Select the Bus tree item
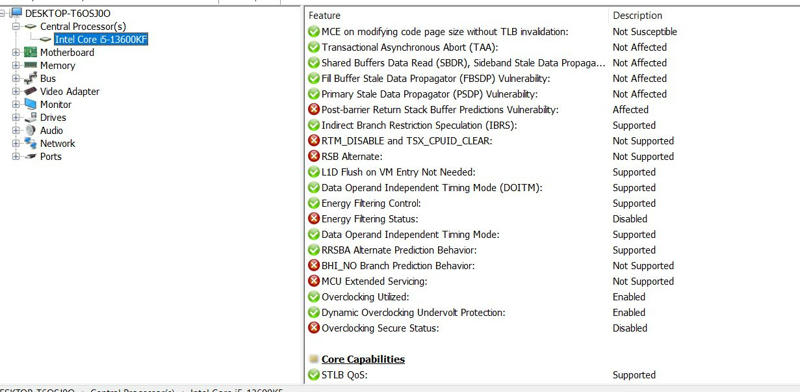 [48, 78]
